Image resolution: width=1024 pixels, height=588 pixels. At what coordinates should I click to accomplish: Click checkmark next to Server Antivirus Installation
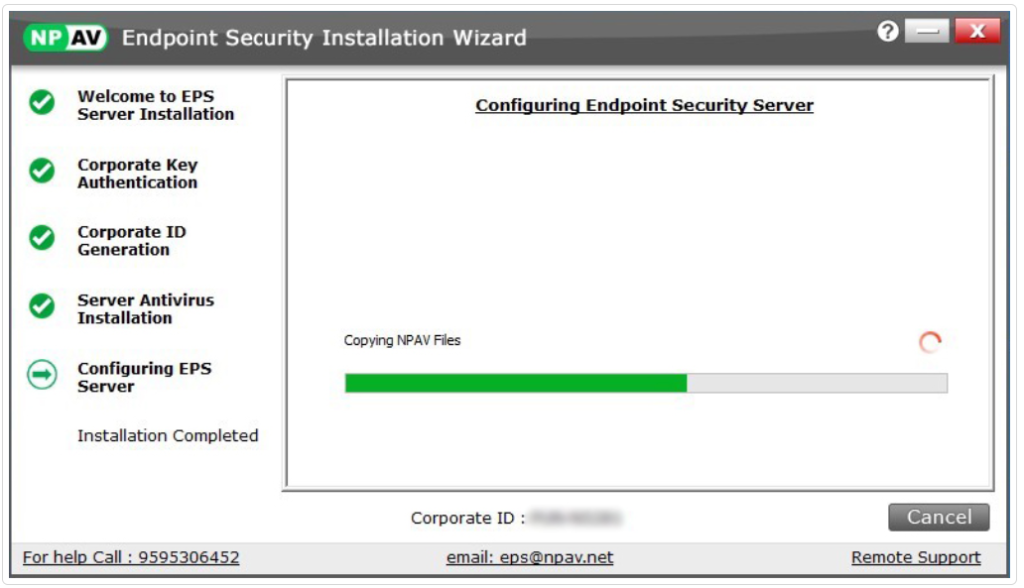pyautogui.click(x=42, y=306)
